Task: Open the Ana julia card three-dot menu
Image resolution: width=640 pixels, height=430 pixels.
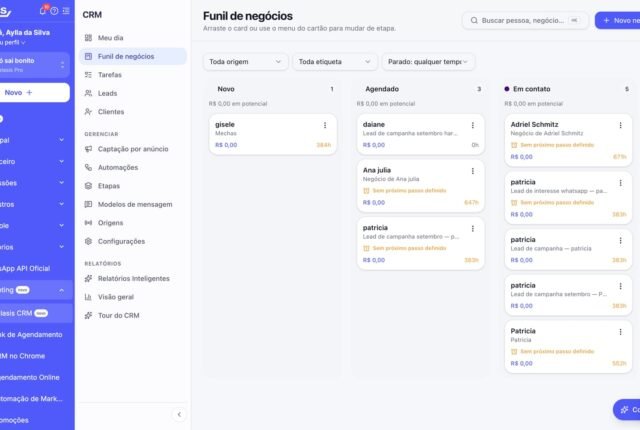Action: coord(473,171)
